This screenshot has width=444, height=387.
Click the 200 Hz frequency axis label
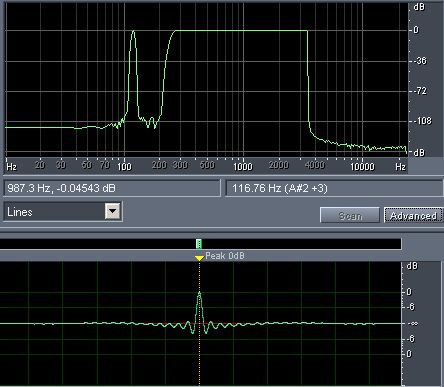pos(159,165)
